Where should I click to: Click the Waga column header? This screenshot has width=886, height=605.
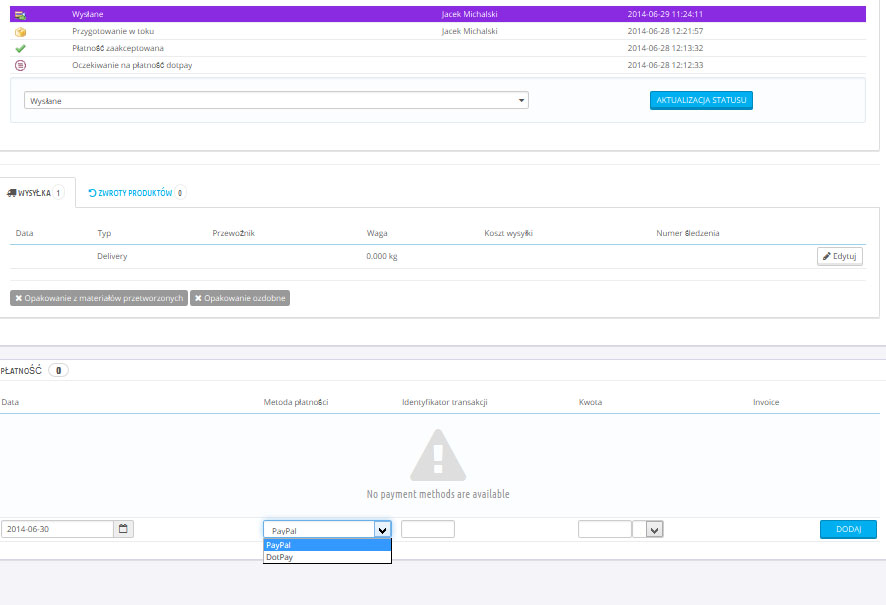pos(377,233)
